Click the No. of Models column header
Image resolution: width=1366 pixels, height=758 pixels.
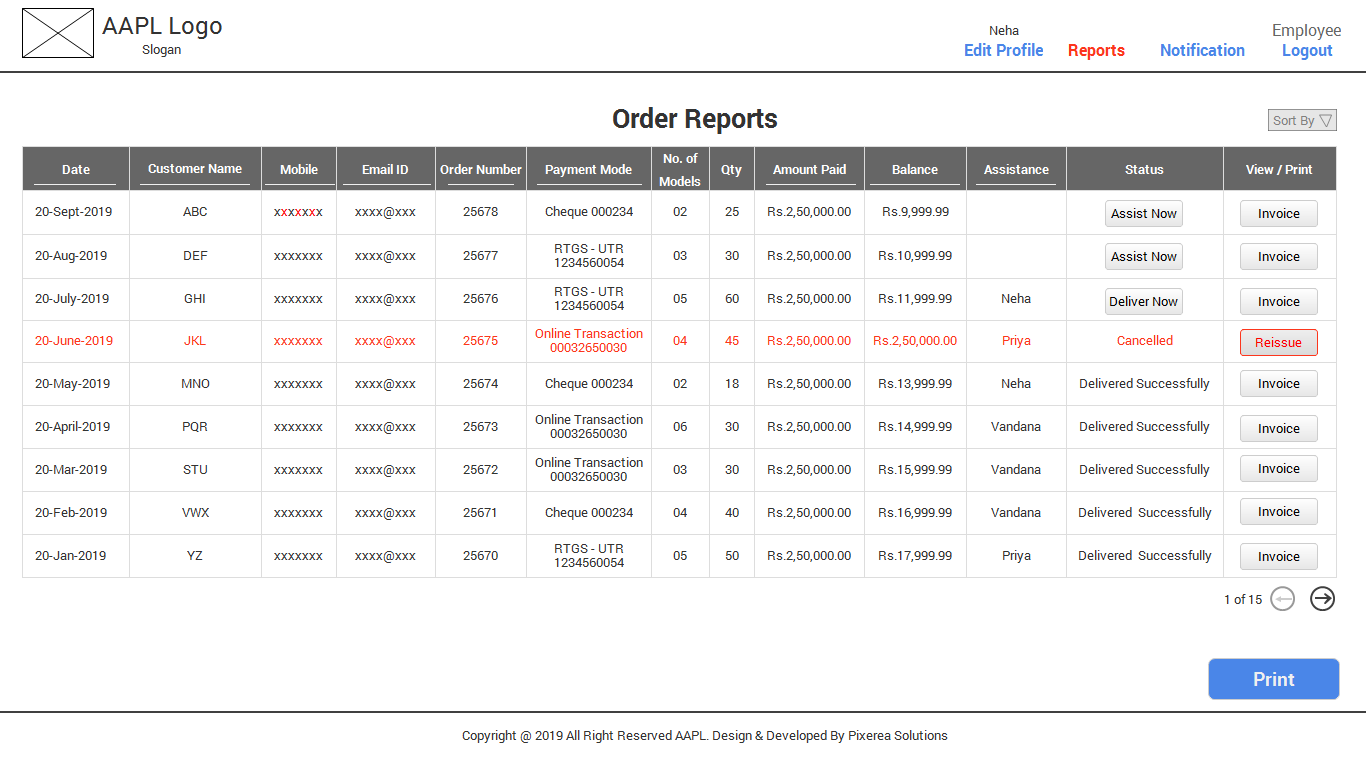680,169
